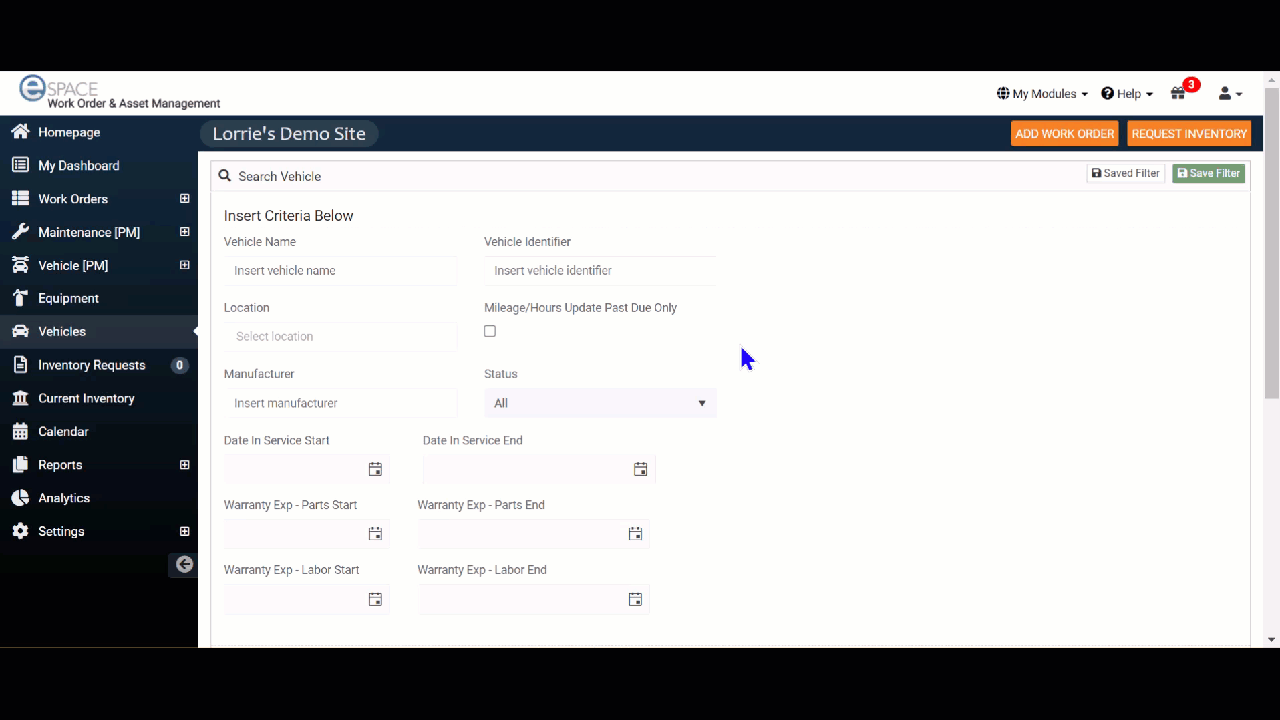Open the user account dropdown
1280x720 pixels.
(x=1230, y=94)
